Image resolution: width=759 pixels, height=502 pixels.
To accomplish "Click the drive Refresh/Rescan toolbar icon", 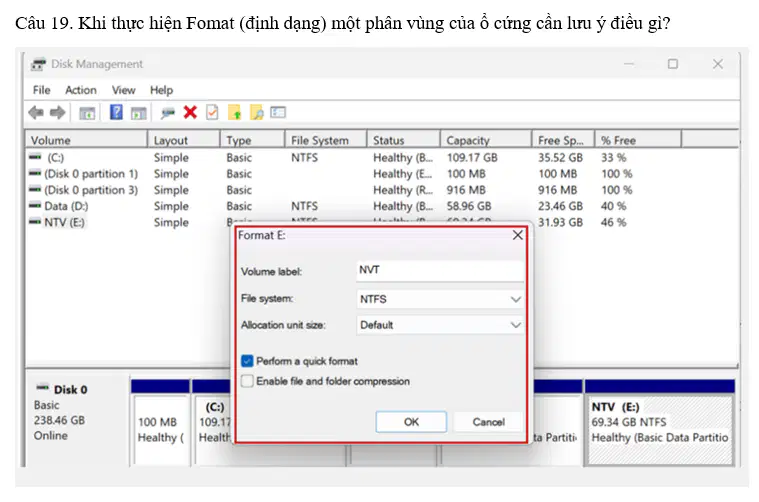I will 167,113.
